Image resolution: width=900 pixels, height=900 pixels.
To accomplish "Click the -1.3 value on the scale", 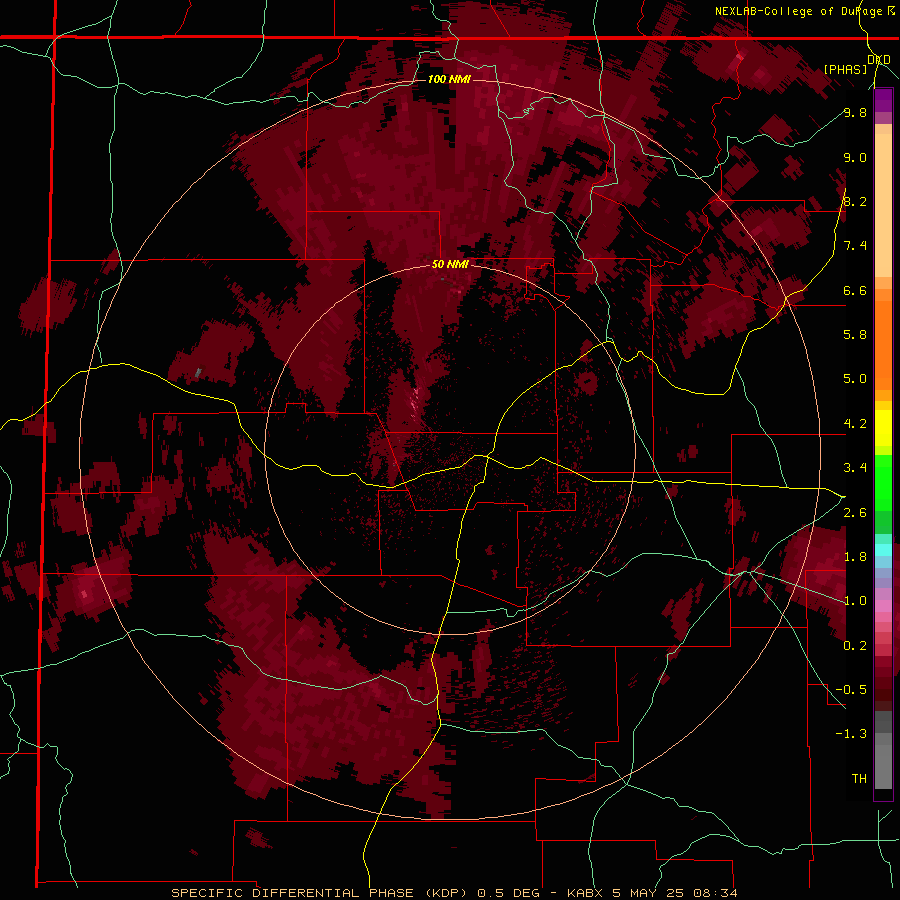I will pyautogui.click(x=851, y=734).
